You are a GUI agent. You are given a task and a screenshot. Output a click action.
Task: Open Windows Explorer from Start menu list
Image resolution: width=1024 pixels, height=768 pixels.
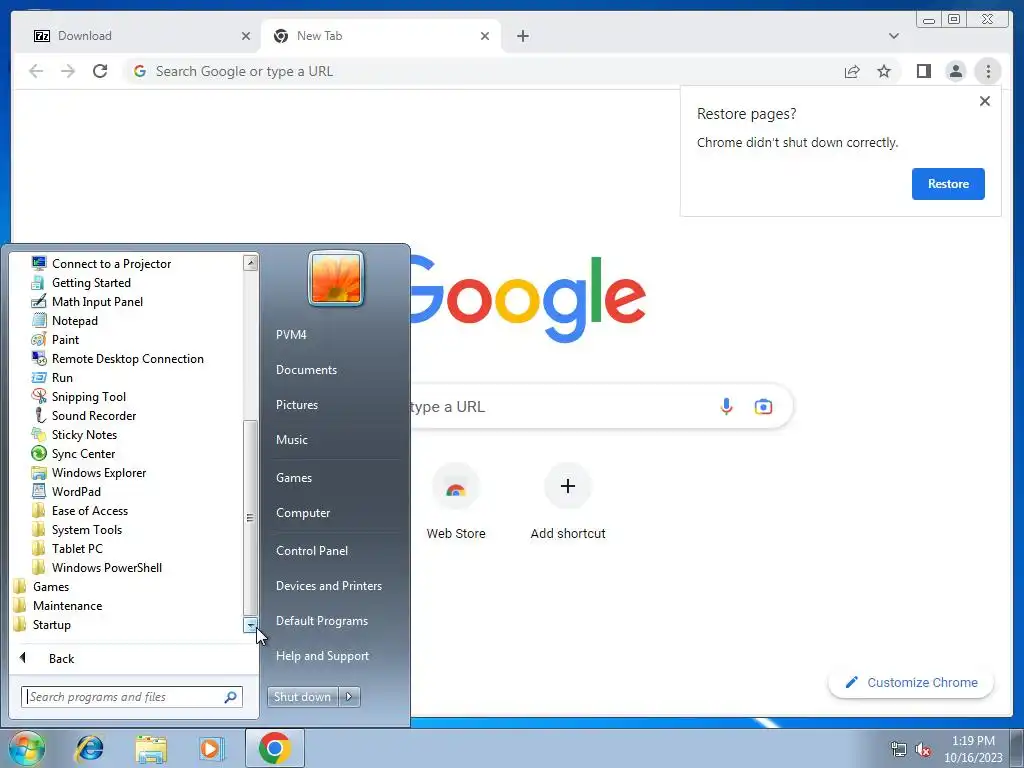coord(89,472)
